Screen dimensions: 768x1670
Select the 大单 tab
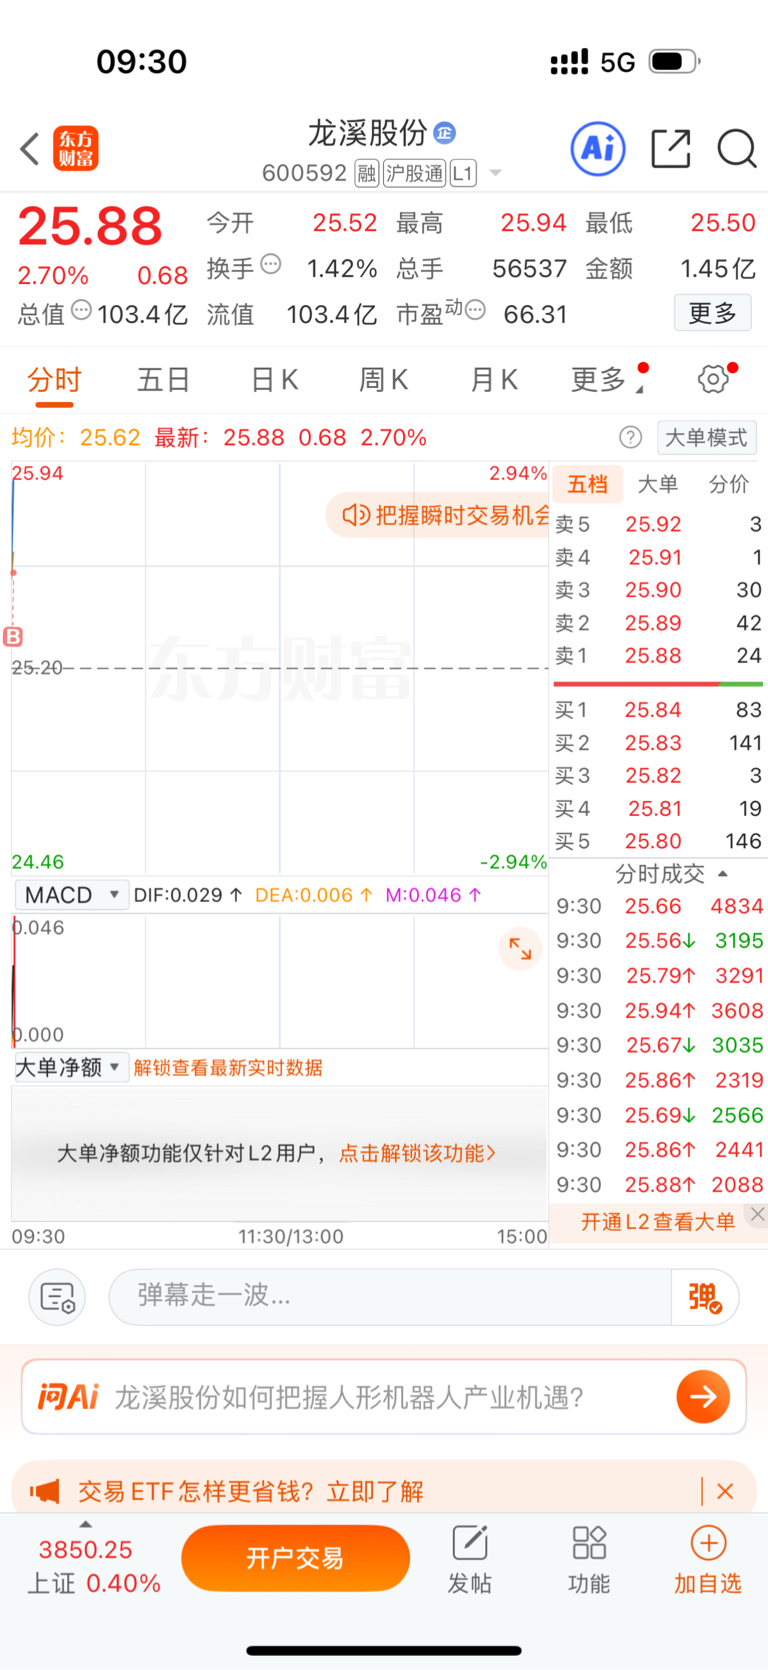click(658, 484)
